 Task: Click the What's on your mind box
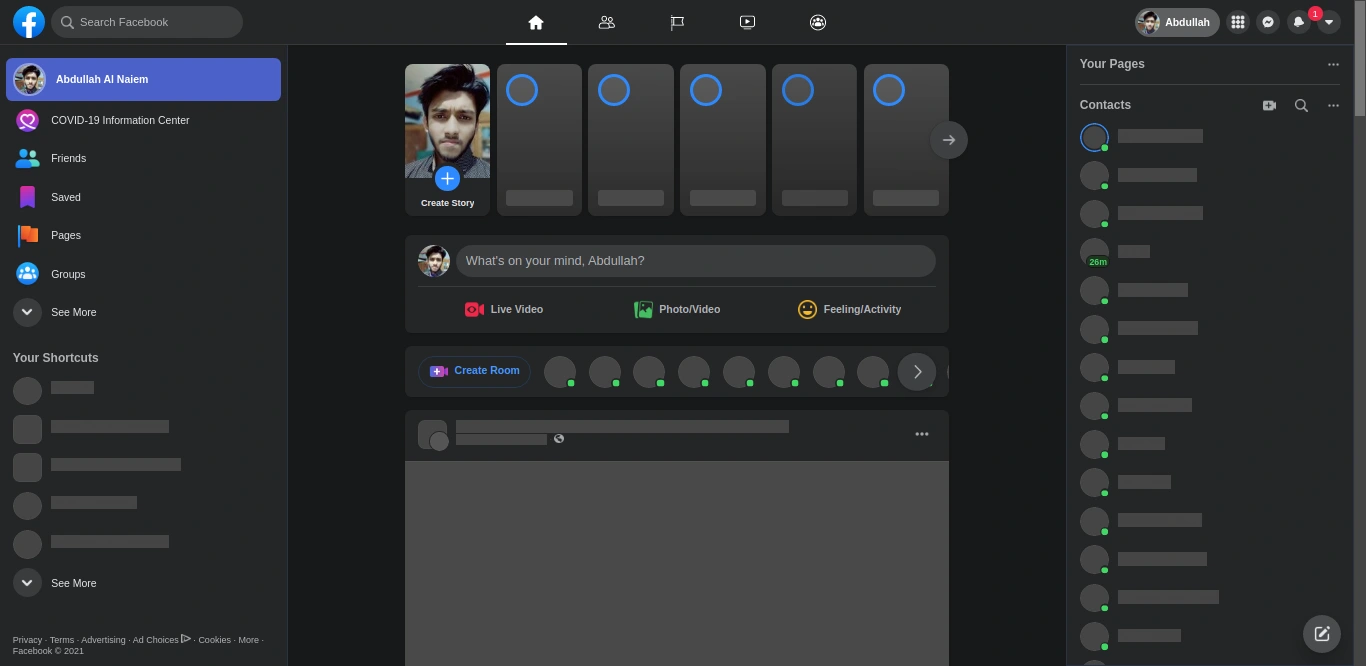(696, 261)
